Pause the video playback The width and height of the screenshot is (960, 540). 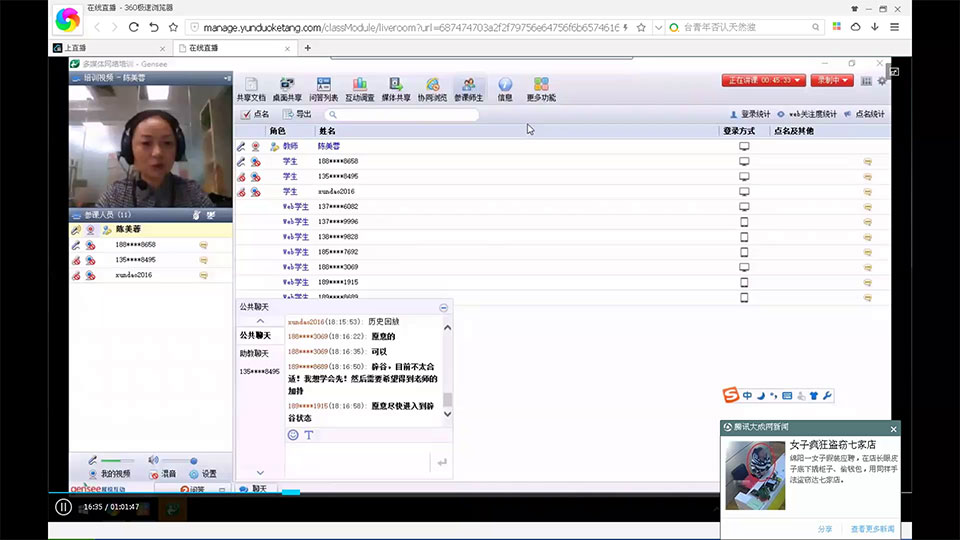(x=63, y=507)
